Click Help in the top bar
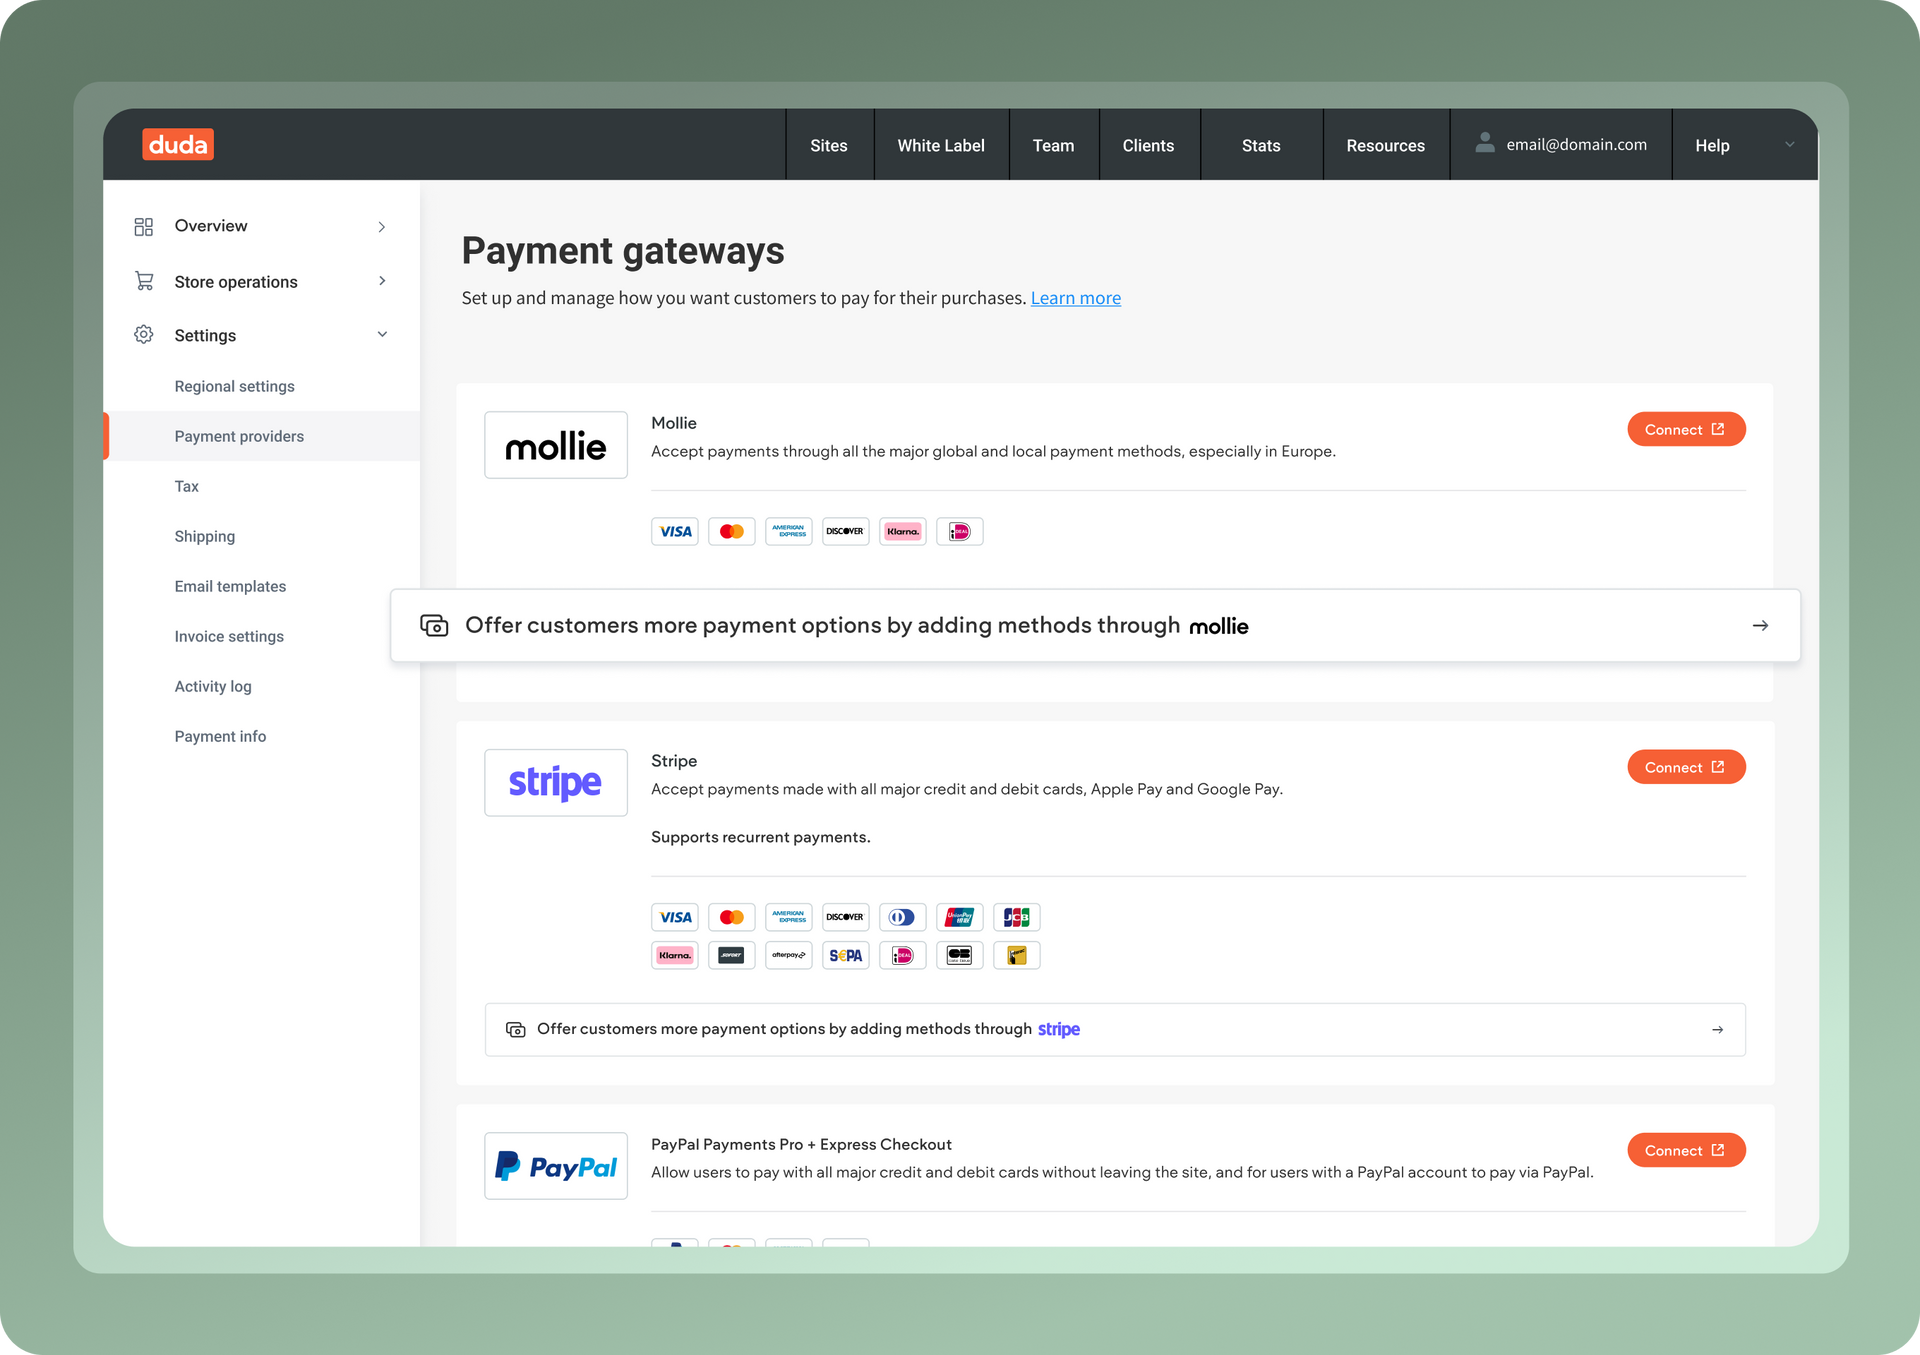Image resolution: width=1920 pixels, height=1355 pixels. [x=1712, y=145]
